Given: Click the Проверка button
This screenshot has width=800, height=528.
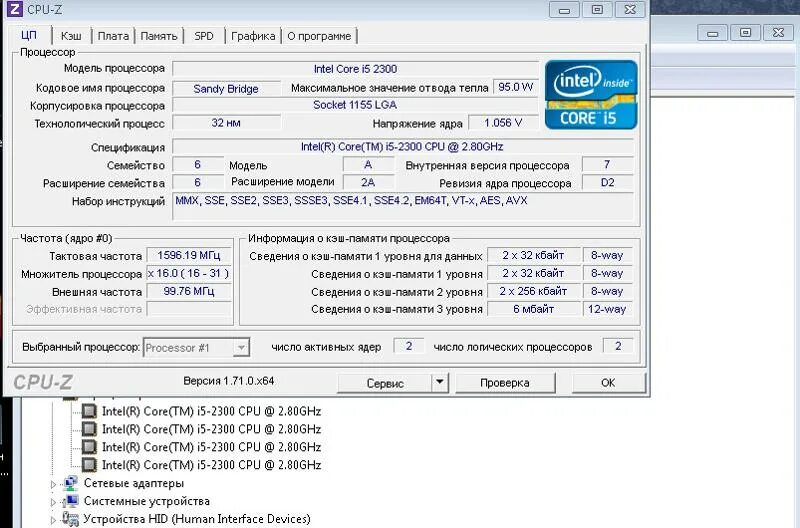Looking at the screenshot, I should pos(505,383).
